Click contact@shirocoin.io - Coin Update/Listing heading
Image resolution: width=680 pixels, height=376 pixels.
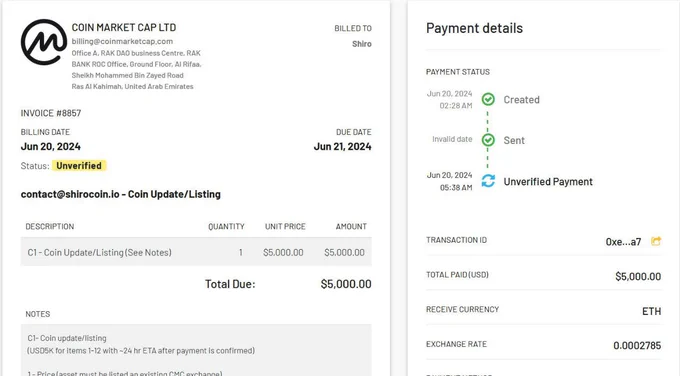[x=121, y=194]
